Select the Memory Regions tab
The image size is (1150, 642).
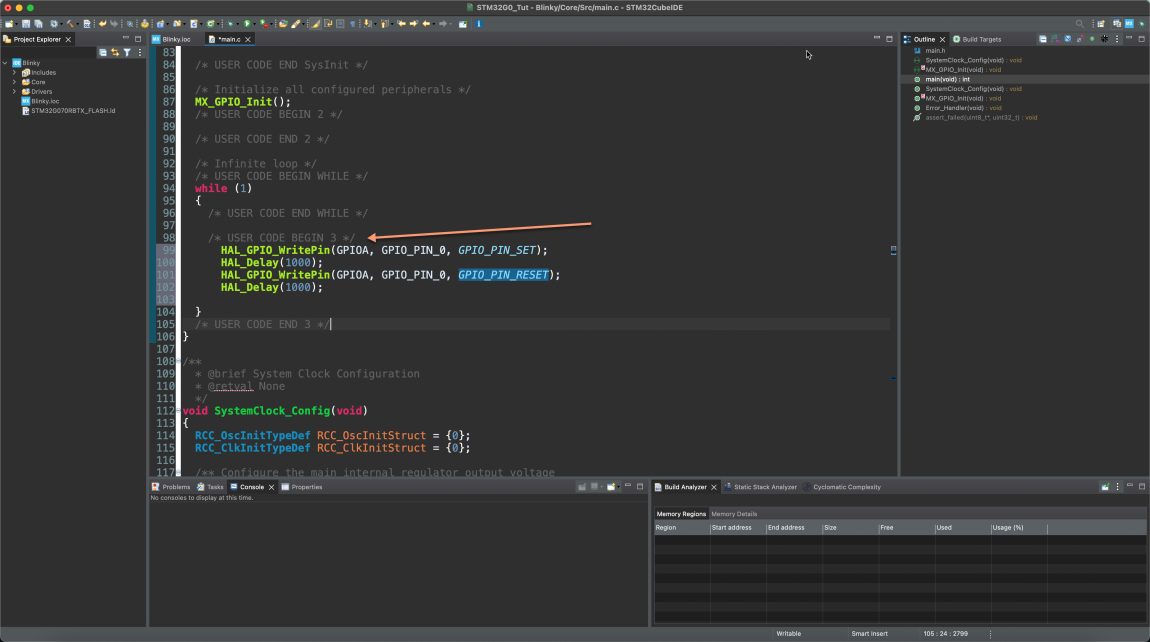681,514
